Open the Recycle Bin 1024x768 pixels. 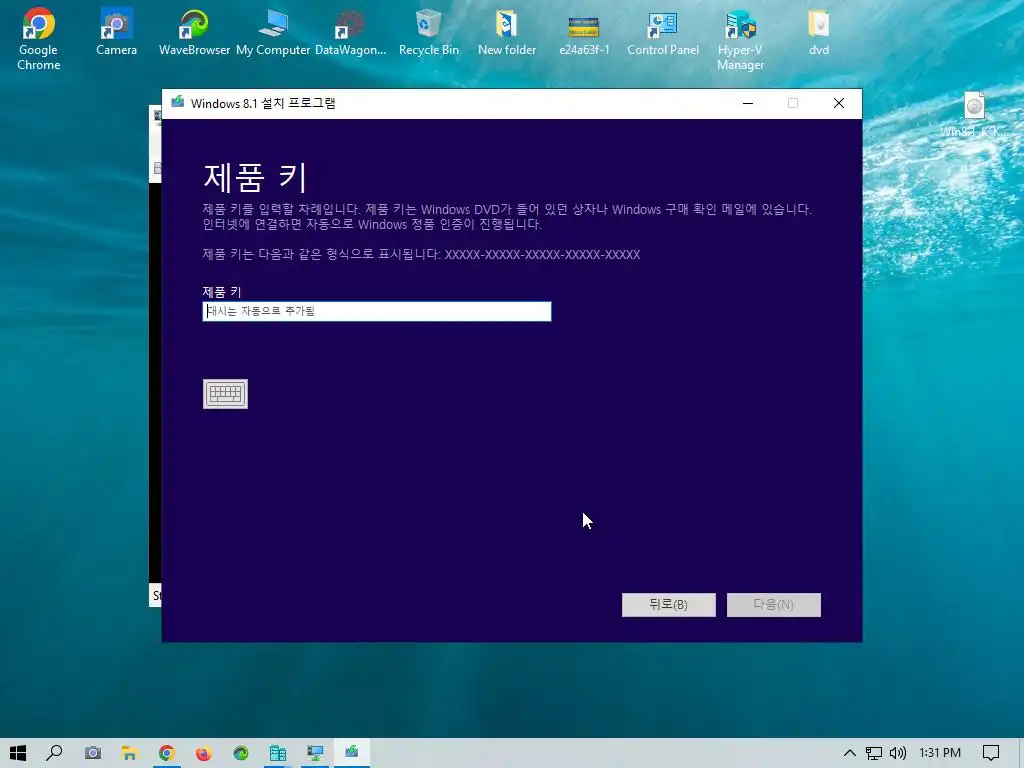(428, 32)
